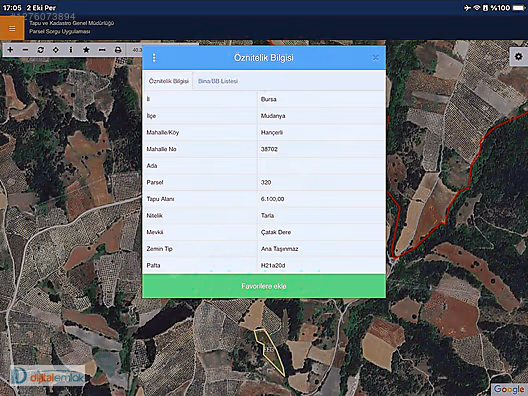Viewport: 528px width, 396px height.
Task: Click the Mahalle/Köy label
Action: [x=163, y=133]
